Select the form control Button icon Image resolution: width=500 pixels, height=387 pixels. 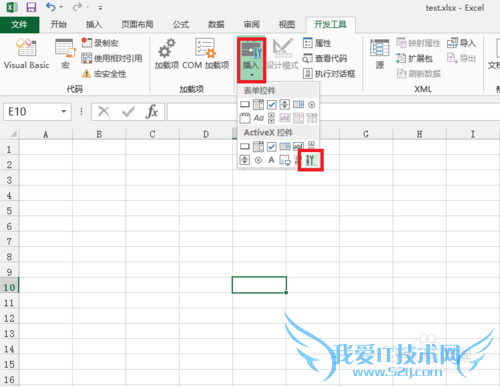[245, 105]
